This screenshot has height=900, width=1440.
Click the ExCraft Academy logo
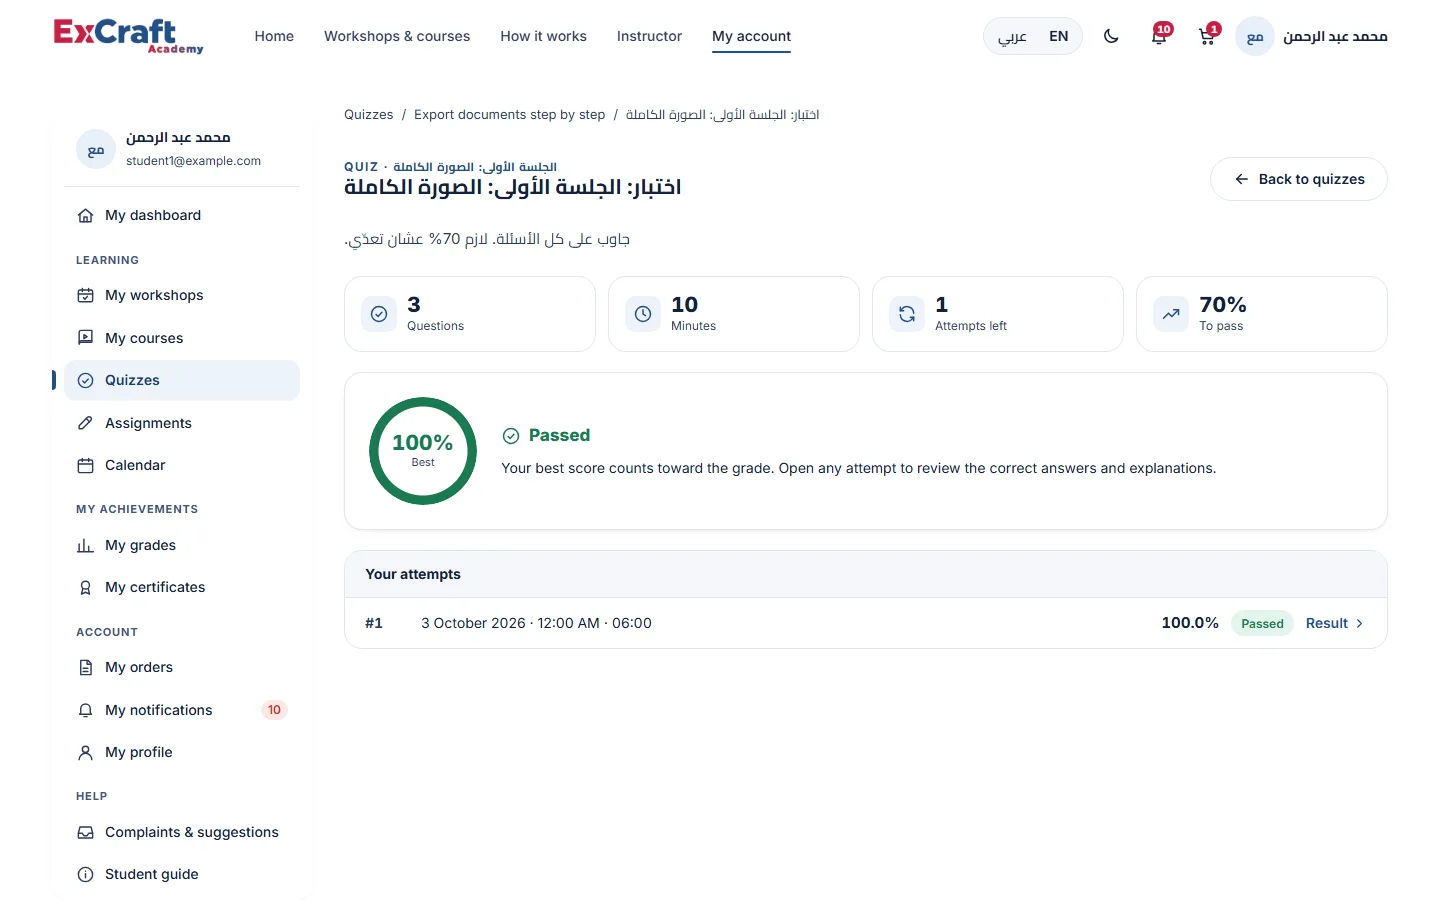[x=128, y=36]
